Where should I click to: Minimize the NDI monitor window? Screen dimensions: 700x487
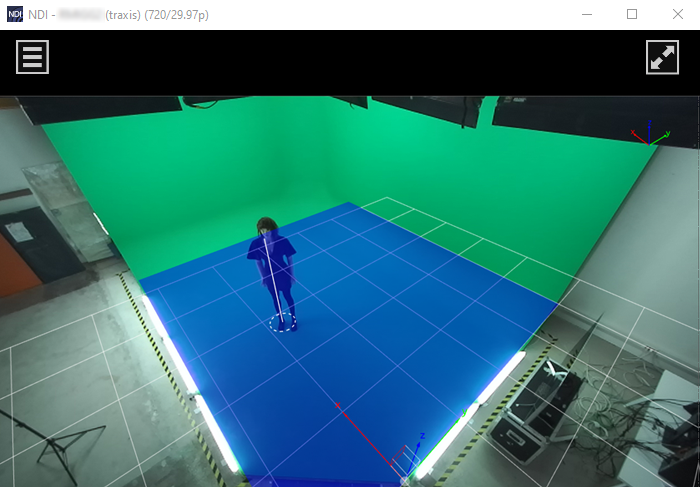coord(586,15)
